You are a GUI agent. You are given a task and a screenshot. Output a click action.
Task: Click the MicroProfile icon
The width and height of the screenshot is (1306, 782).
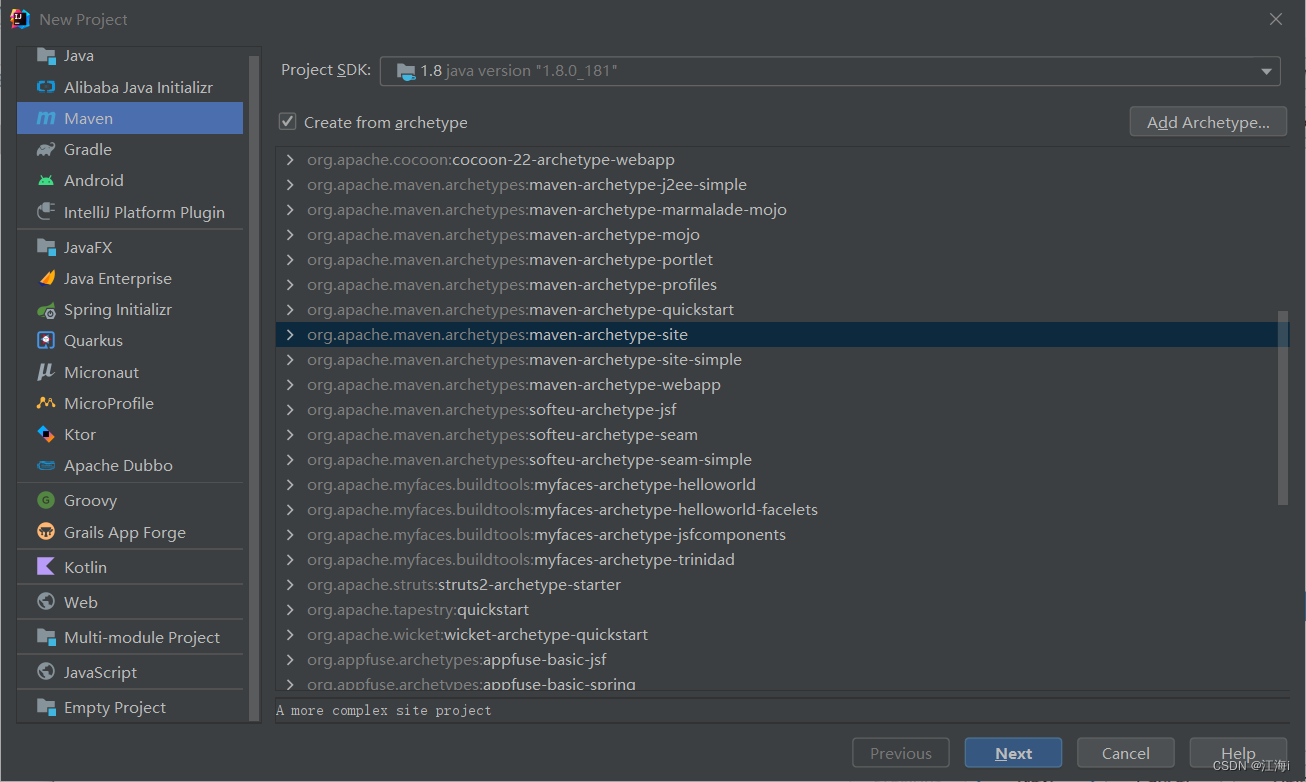46,403
